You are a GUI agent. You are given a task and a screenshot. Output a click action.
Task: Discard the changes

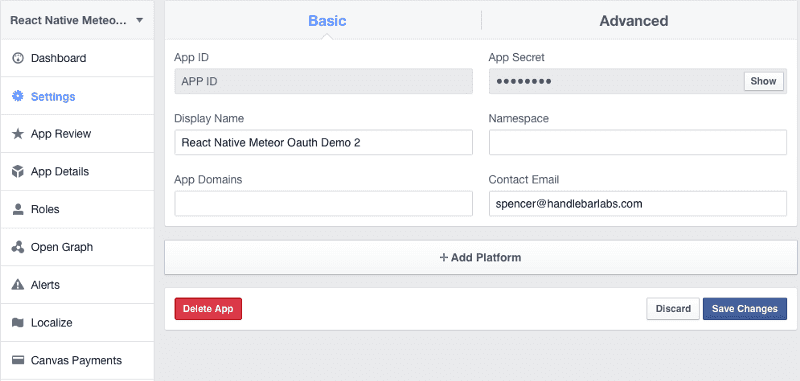click(673, 309)
